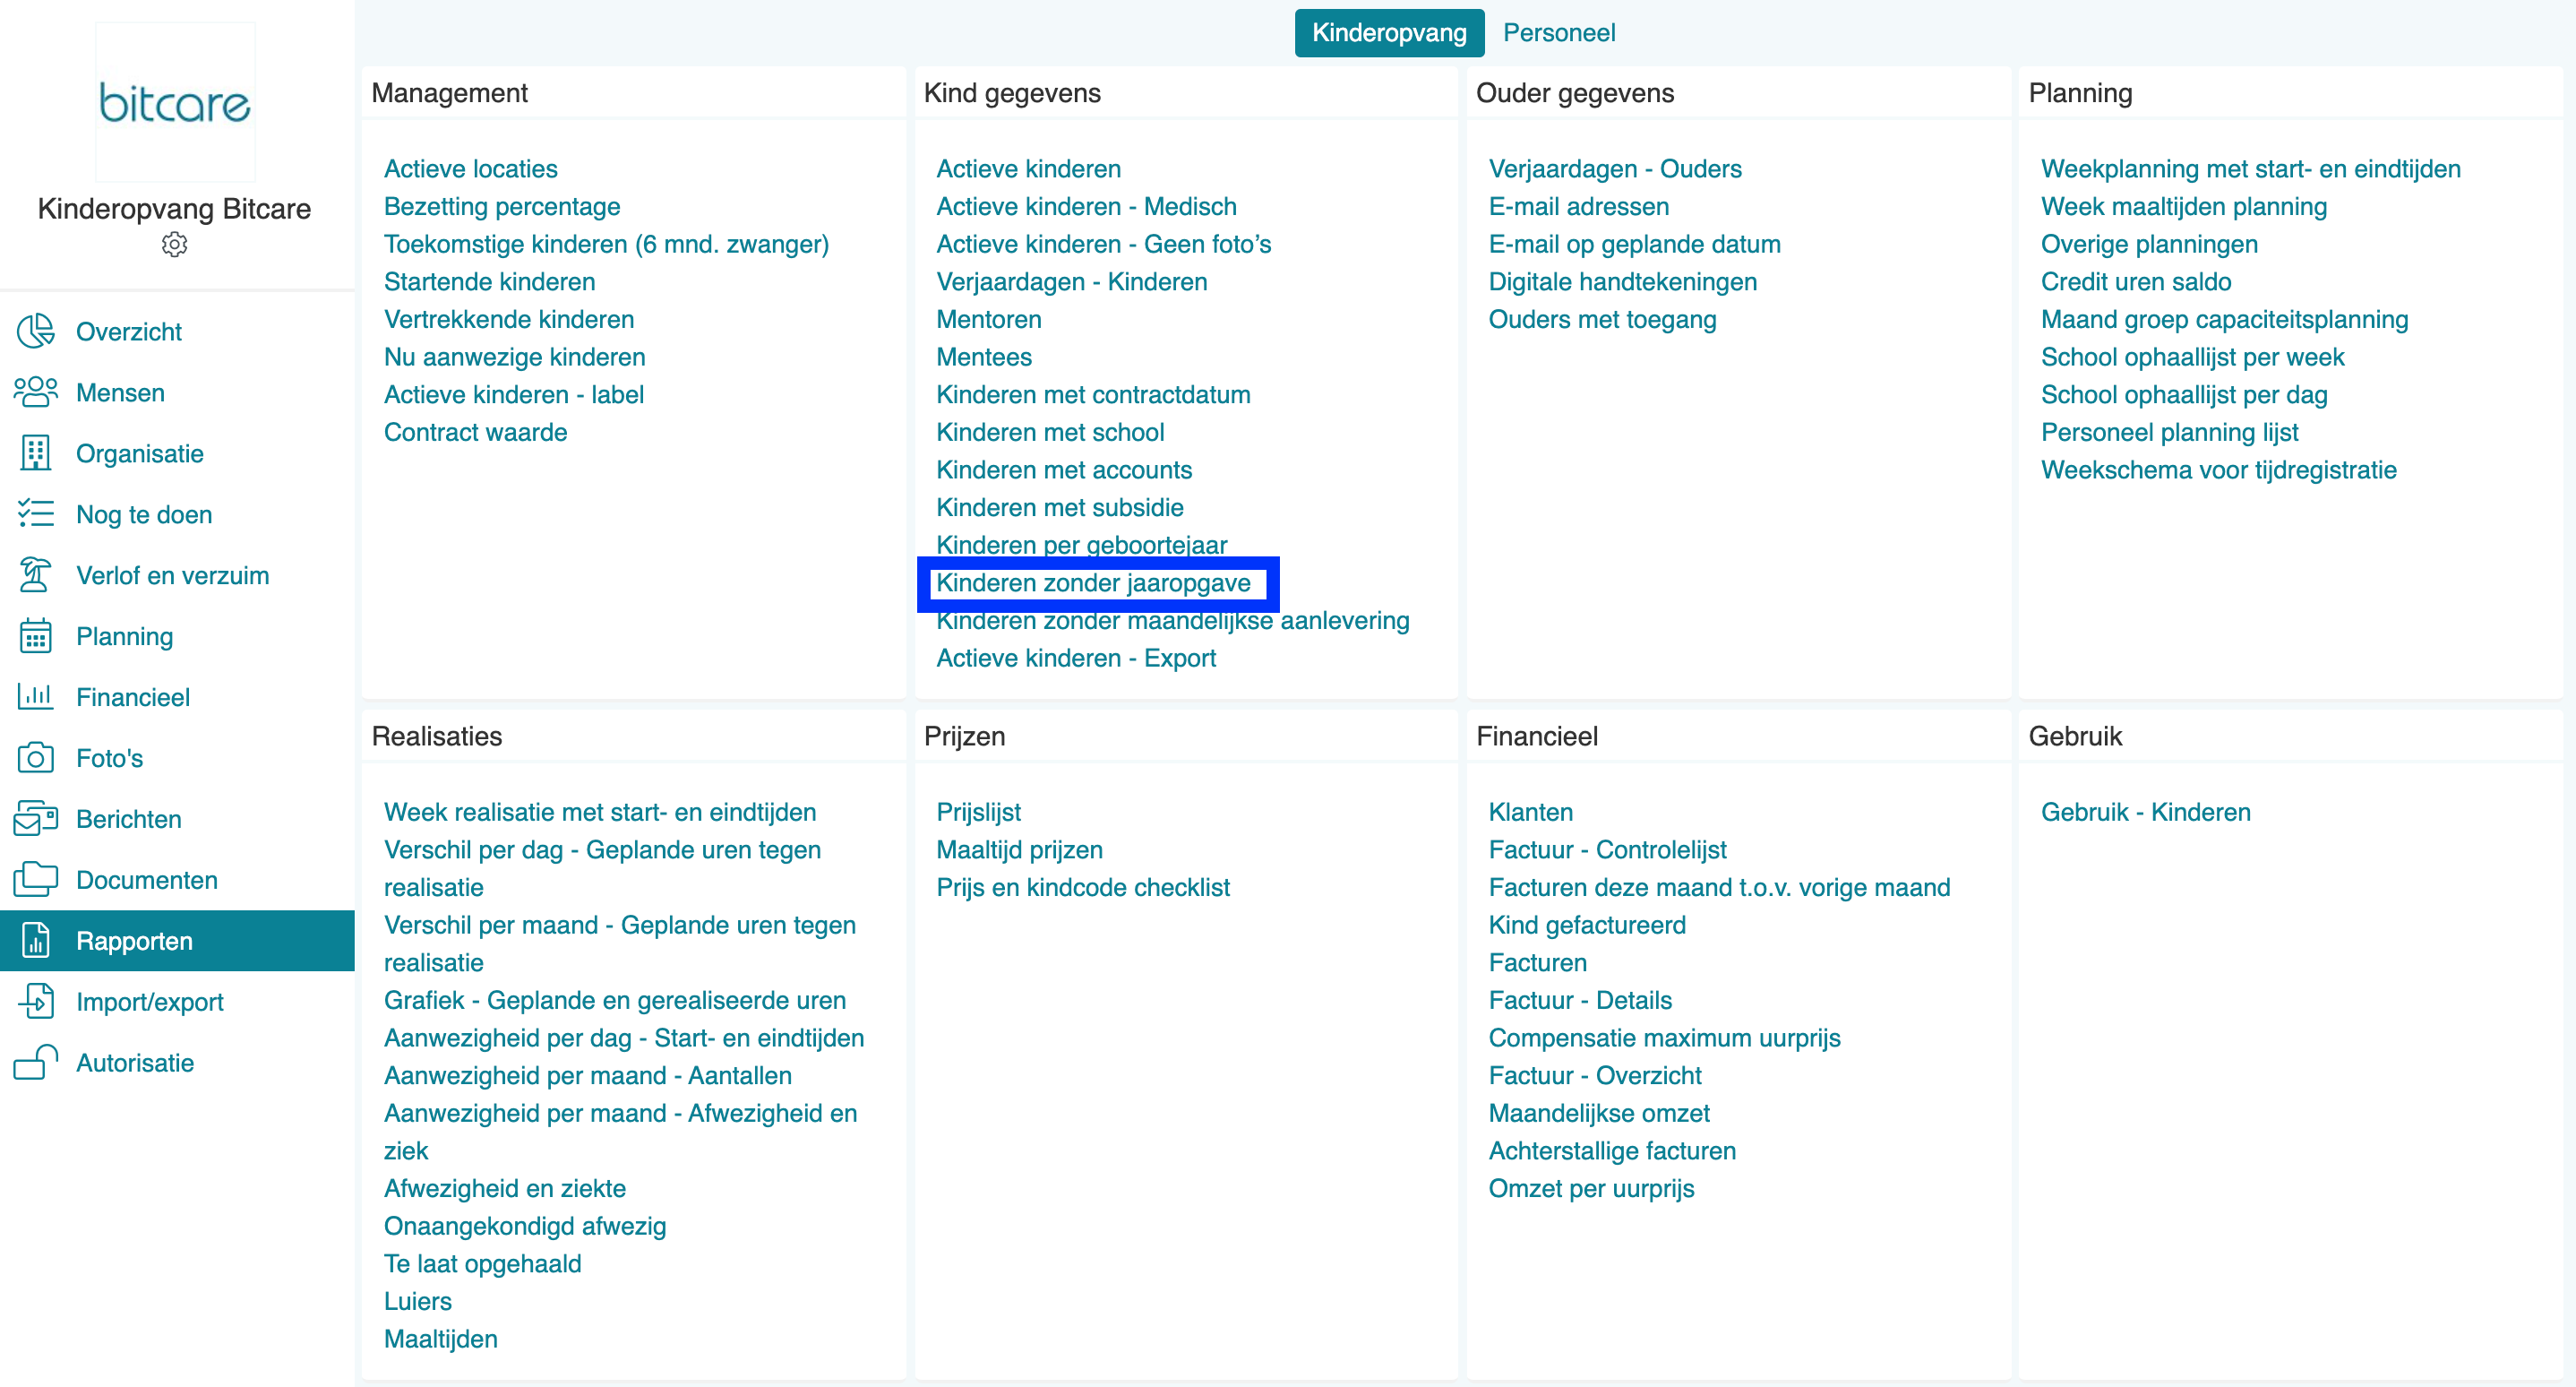Go to Mensen in the sidebar
Screen dimensions: 2576x1387
tap(121, 393)
